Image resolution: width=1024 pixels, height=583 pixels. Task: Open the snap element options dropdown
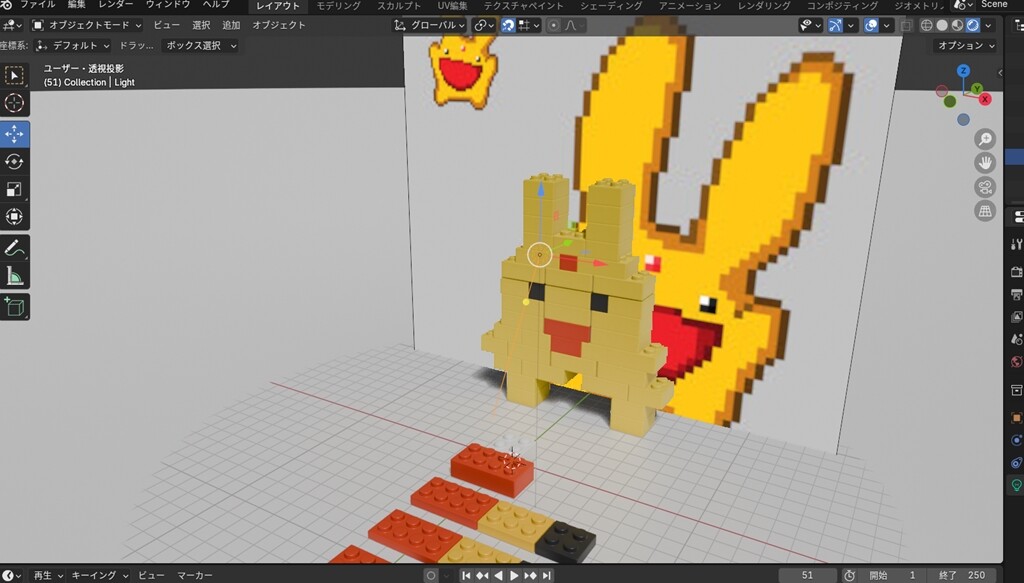530,25
